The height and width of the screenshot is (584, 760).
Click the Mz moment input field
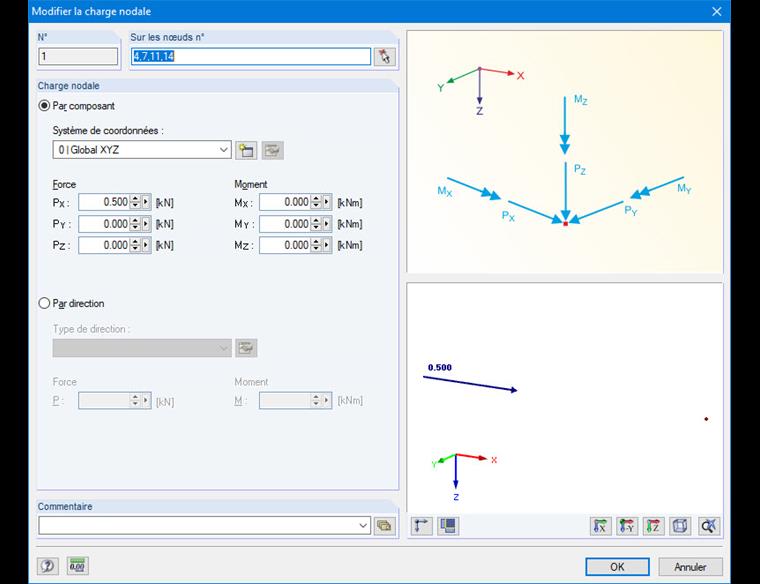pos(285,245)
